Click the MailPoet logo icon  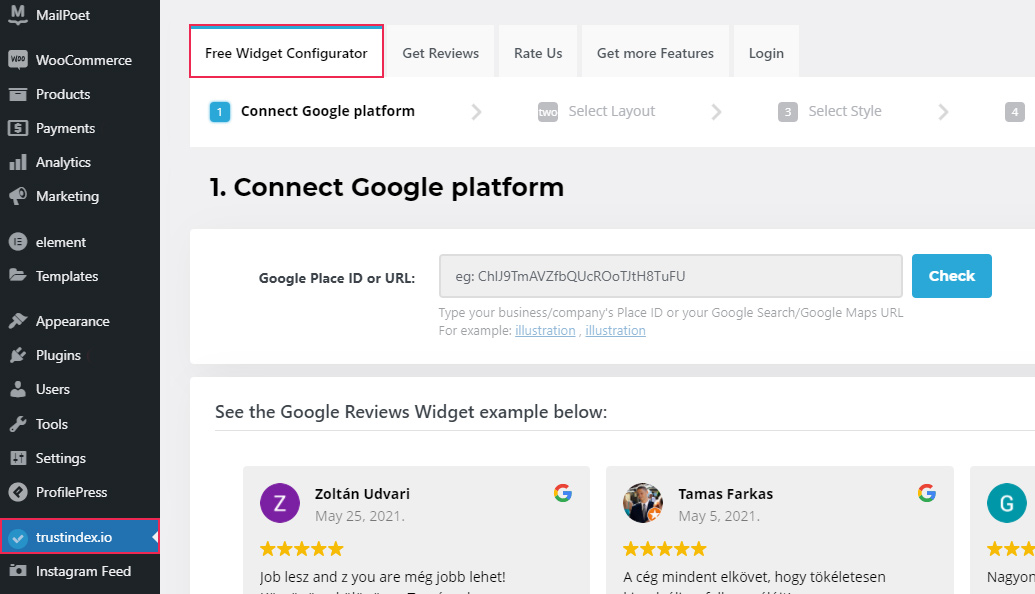[x=18, y=15]
